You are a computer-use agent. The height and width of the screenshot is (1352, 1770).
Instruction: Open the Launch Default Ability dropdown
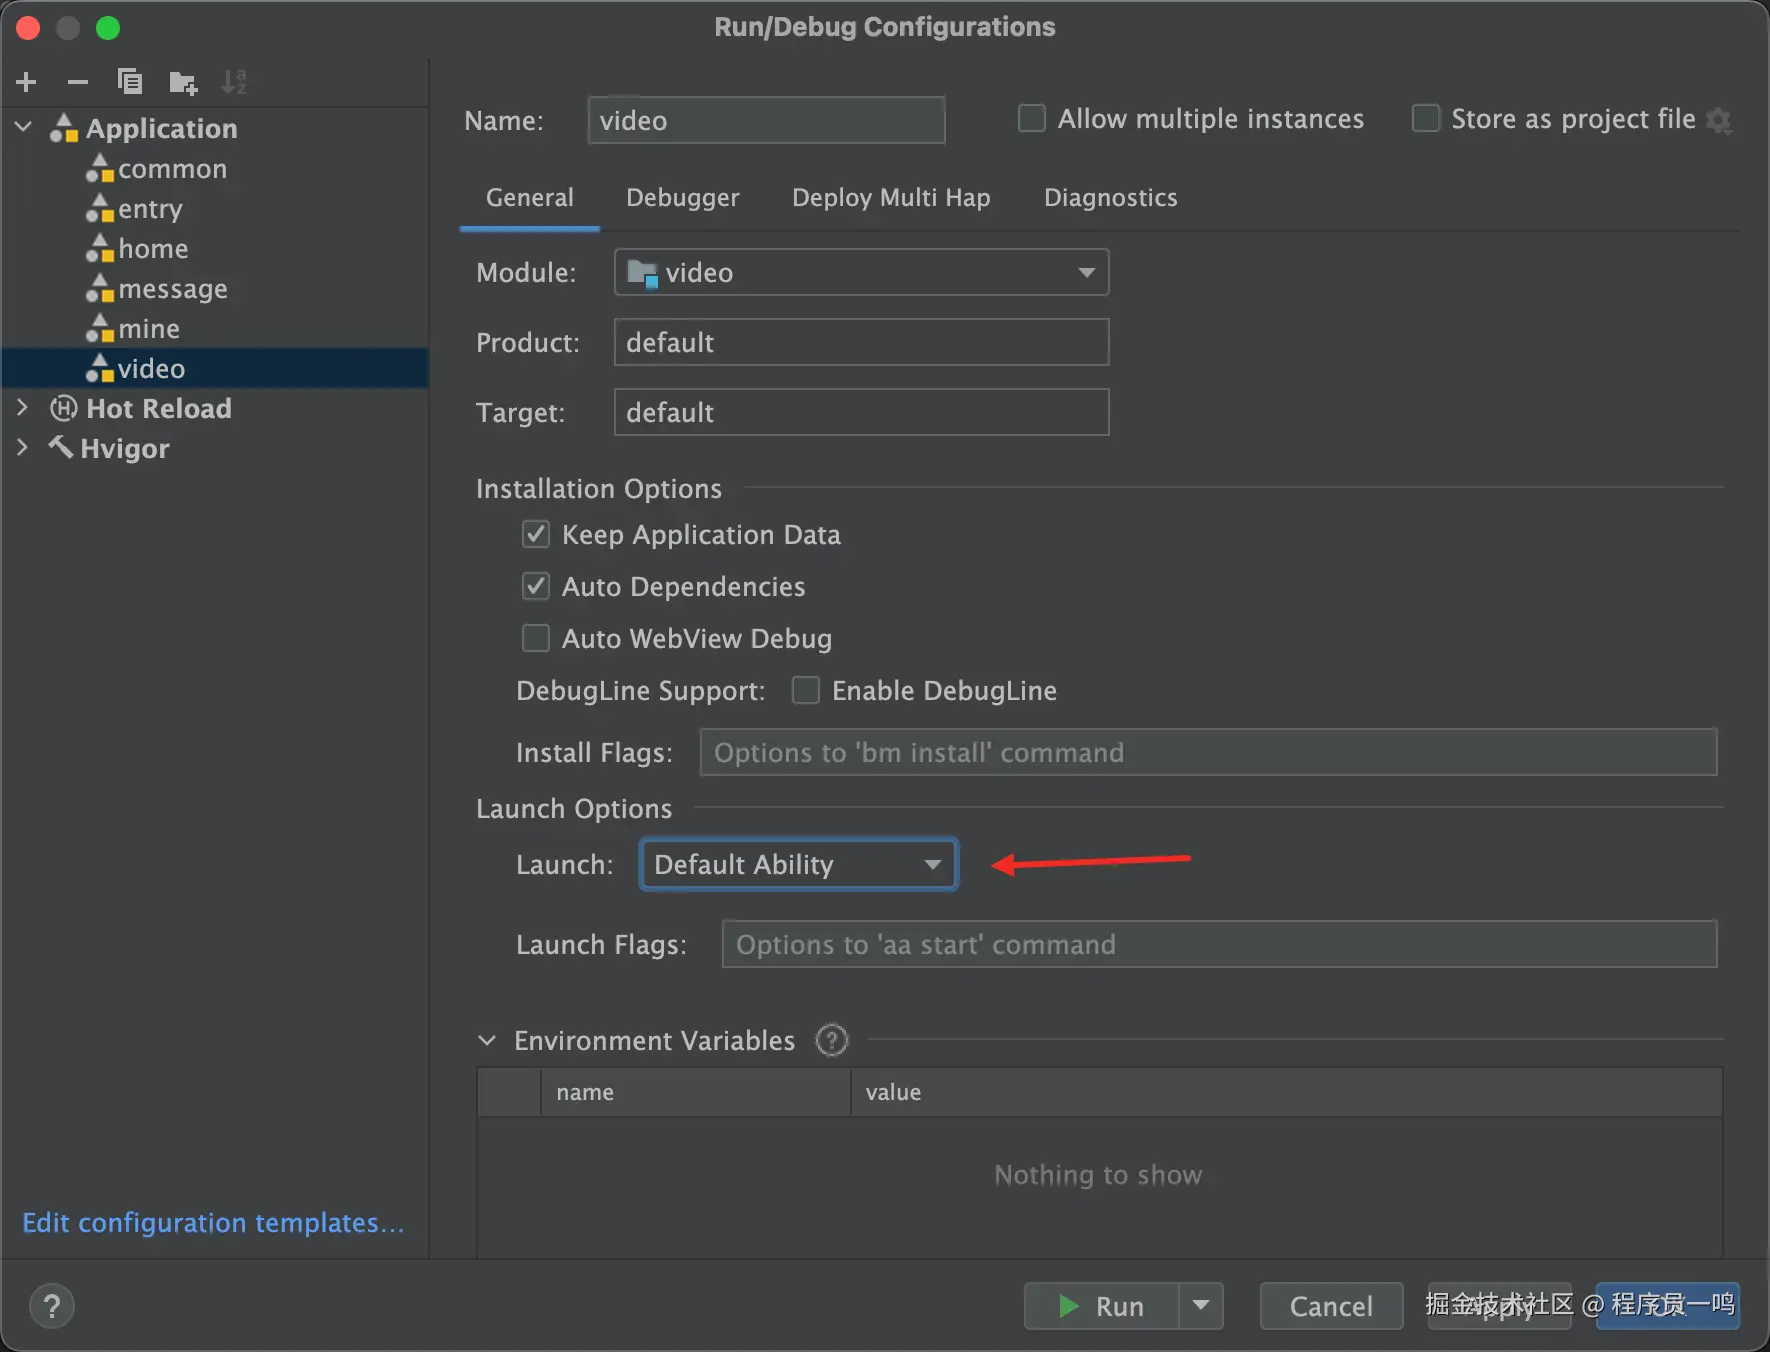tap(799, 864)
